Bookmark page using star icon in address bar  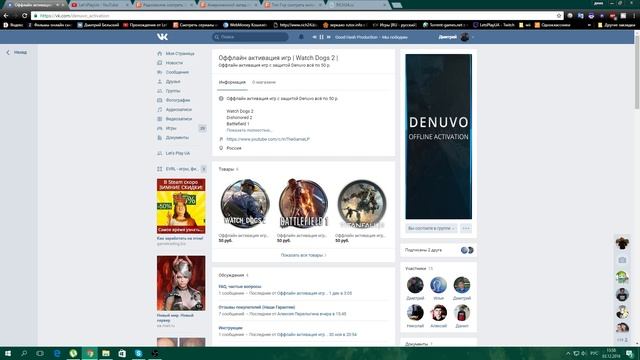coord(559,16)
